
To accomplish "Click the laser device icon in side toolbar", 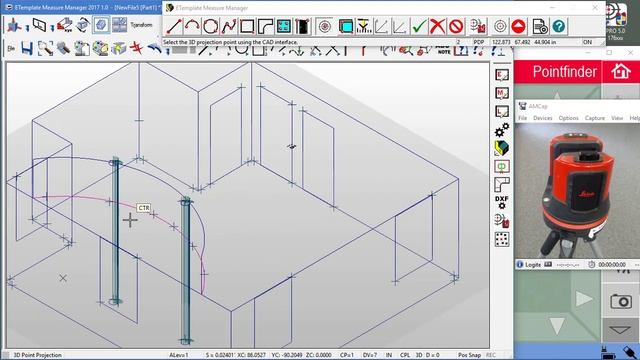I will point(502,221).
